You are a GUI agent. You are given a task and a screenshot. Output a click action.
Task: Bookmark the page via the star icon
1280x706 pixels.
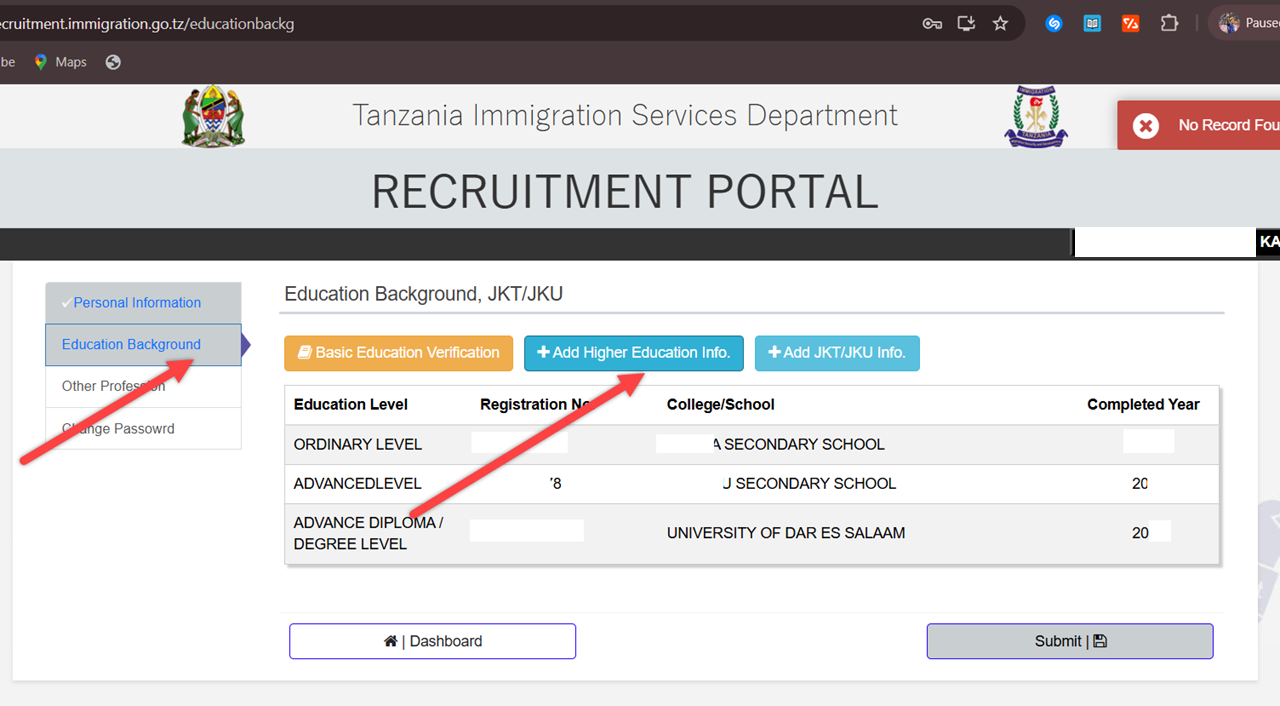point(1000,22)
